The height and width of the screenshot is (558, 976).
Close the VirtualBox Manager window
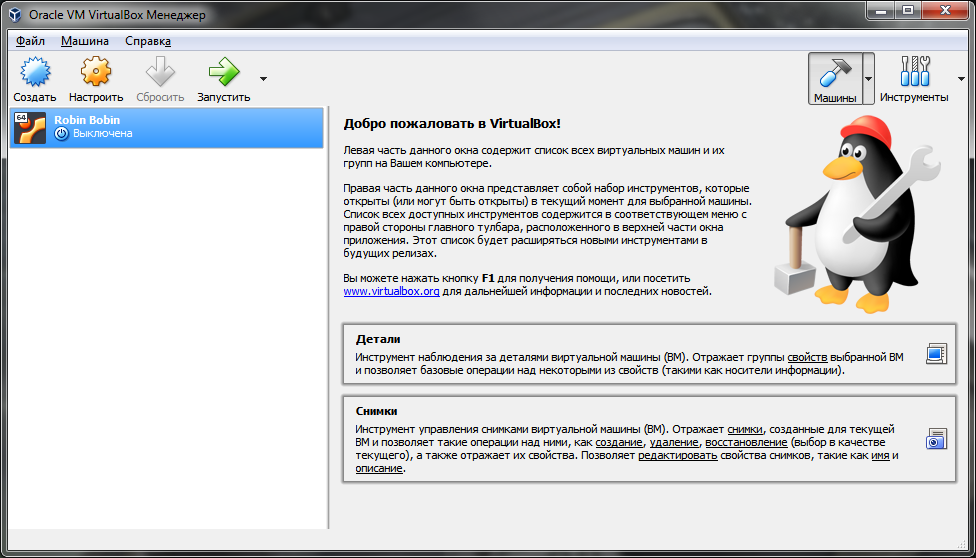pos(945,9)
